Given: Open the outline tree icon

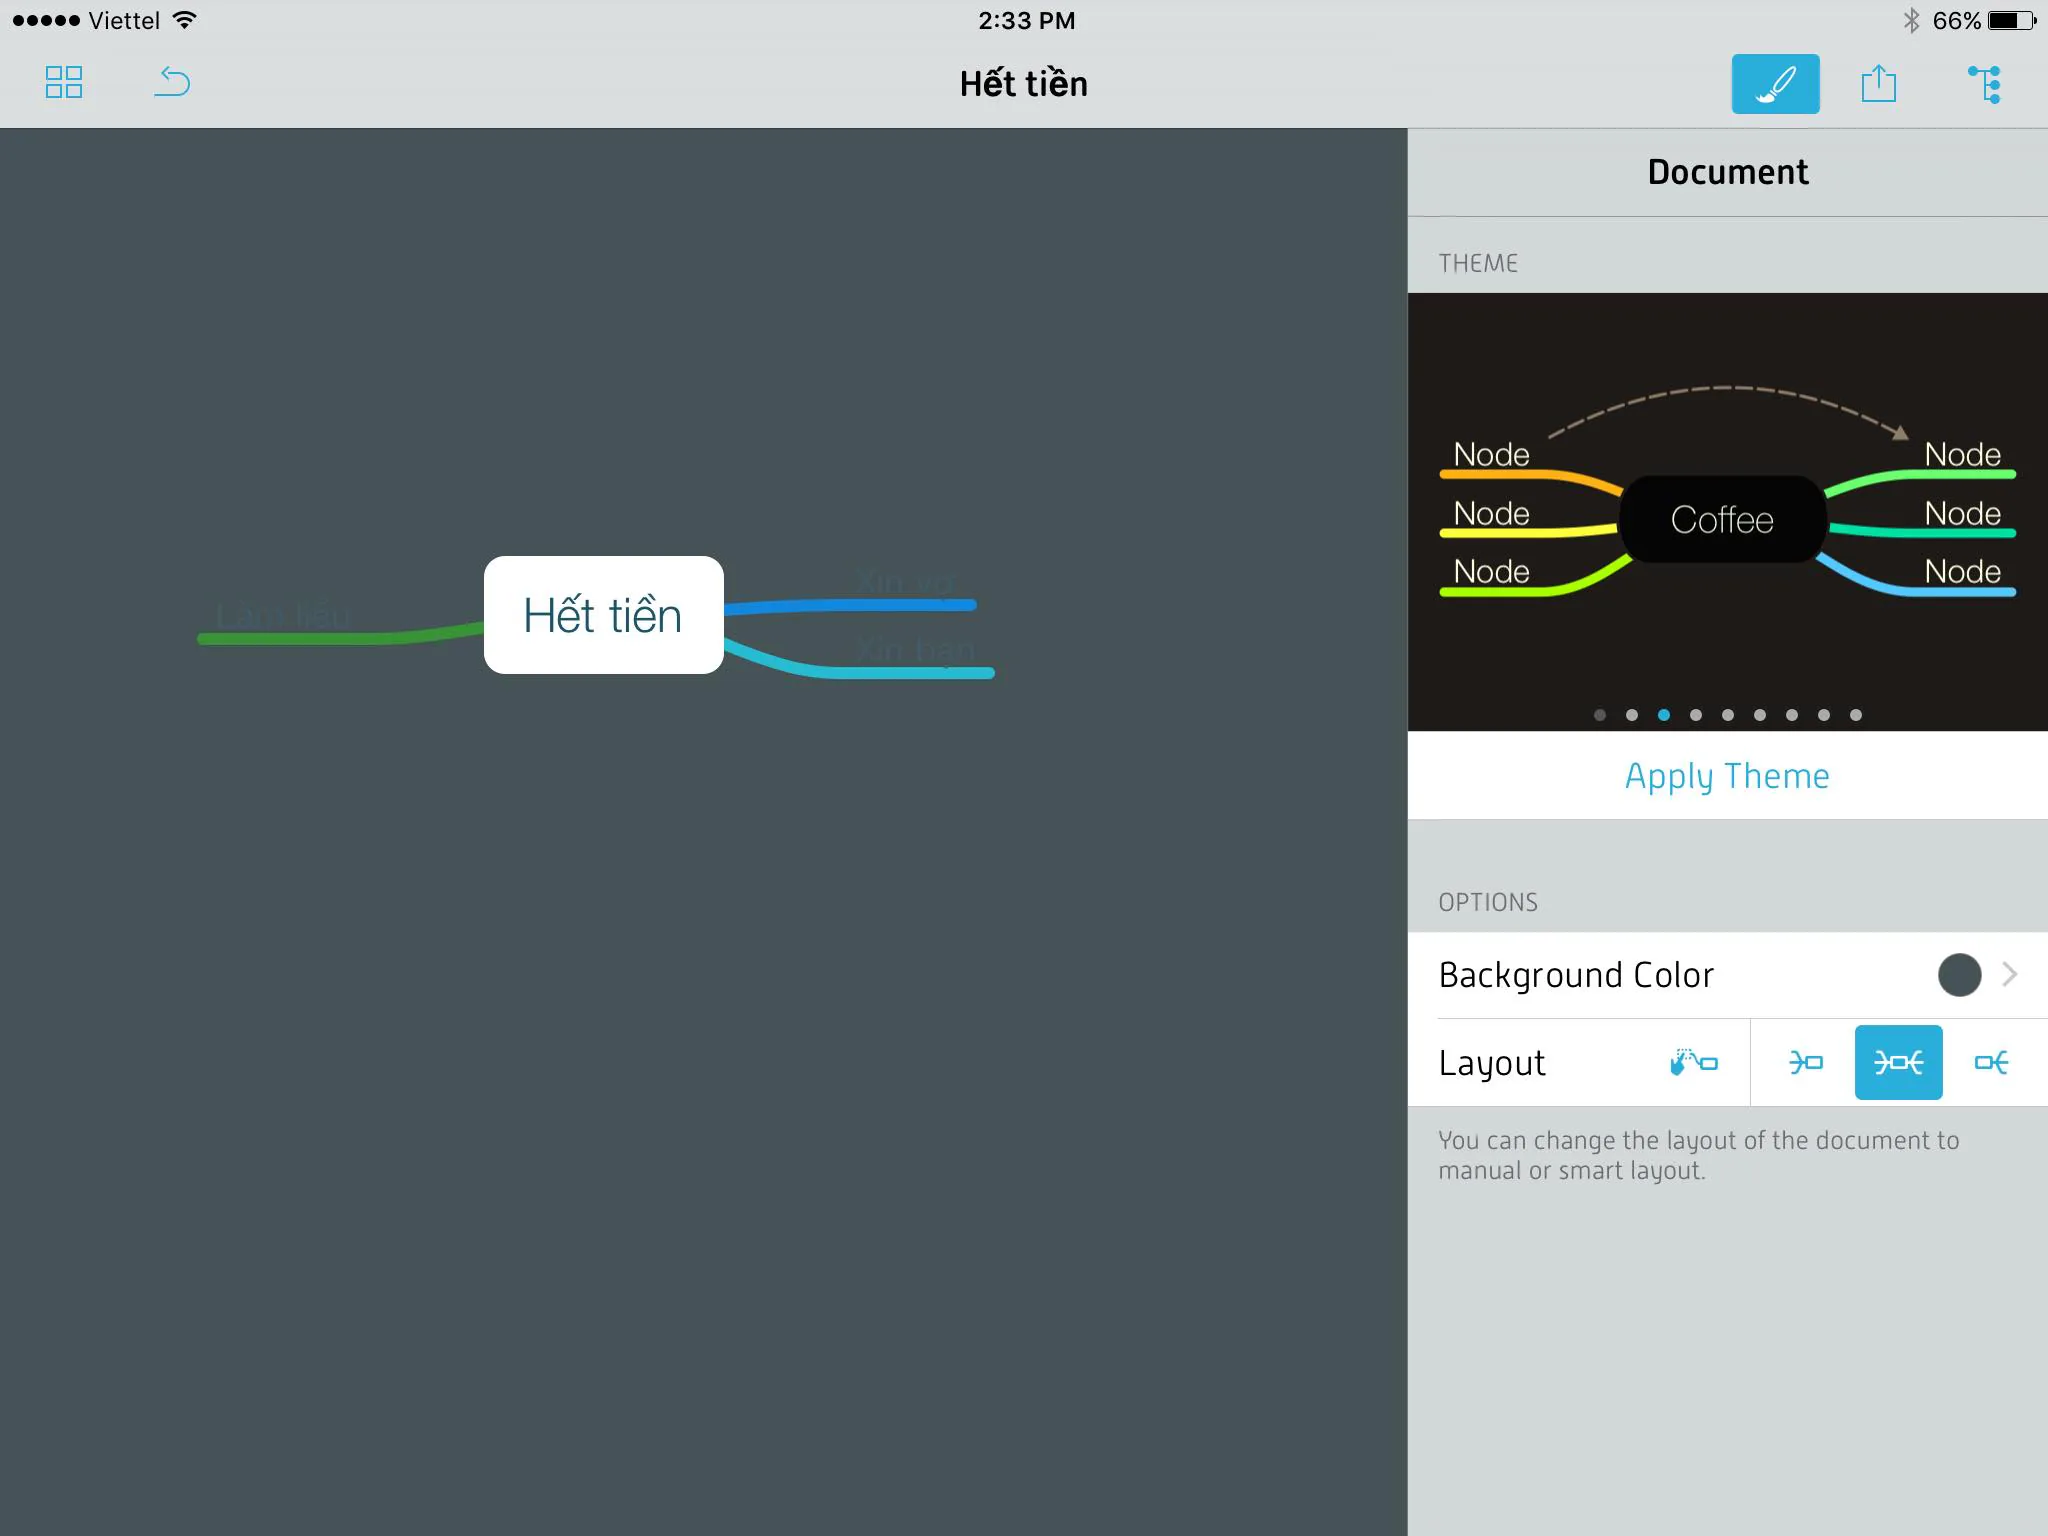Looking at the screenshot, I should click(1985, 84).
